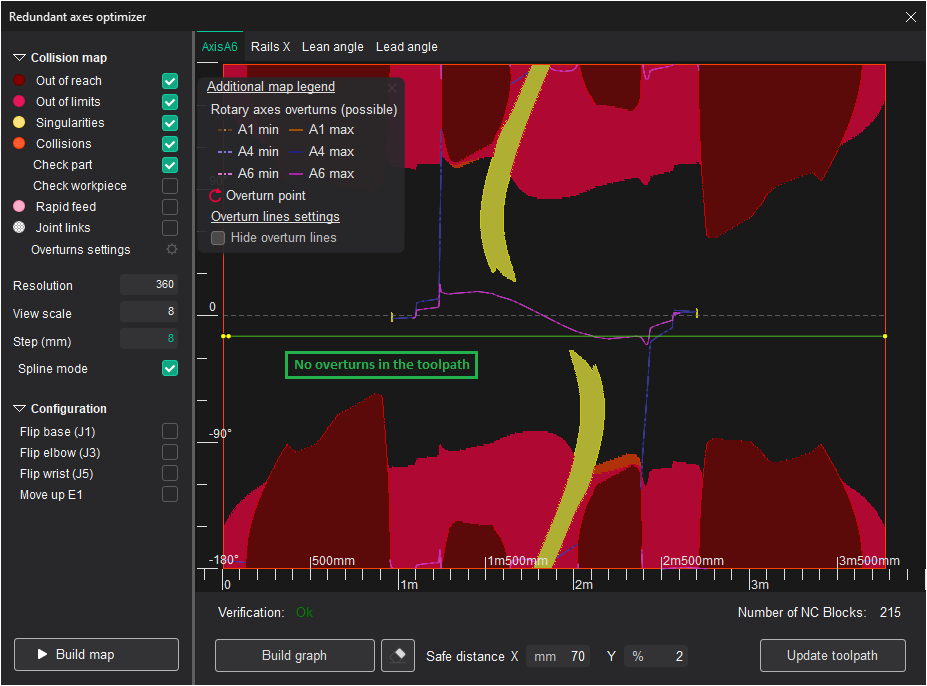Viewport: 927px width, 686px height.
Task: Click the red Overturn point icon
Action: point(216,196)
